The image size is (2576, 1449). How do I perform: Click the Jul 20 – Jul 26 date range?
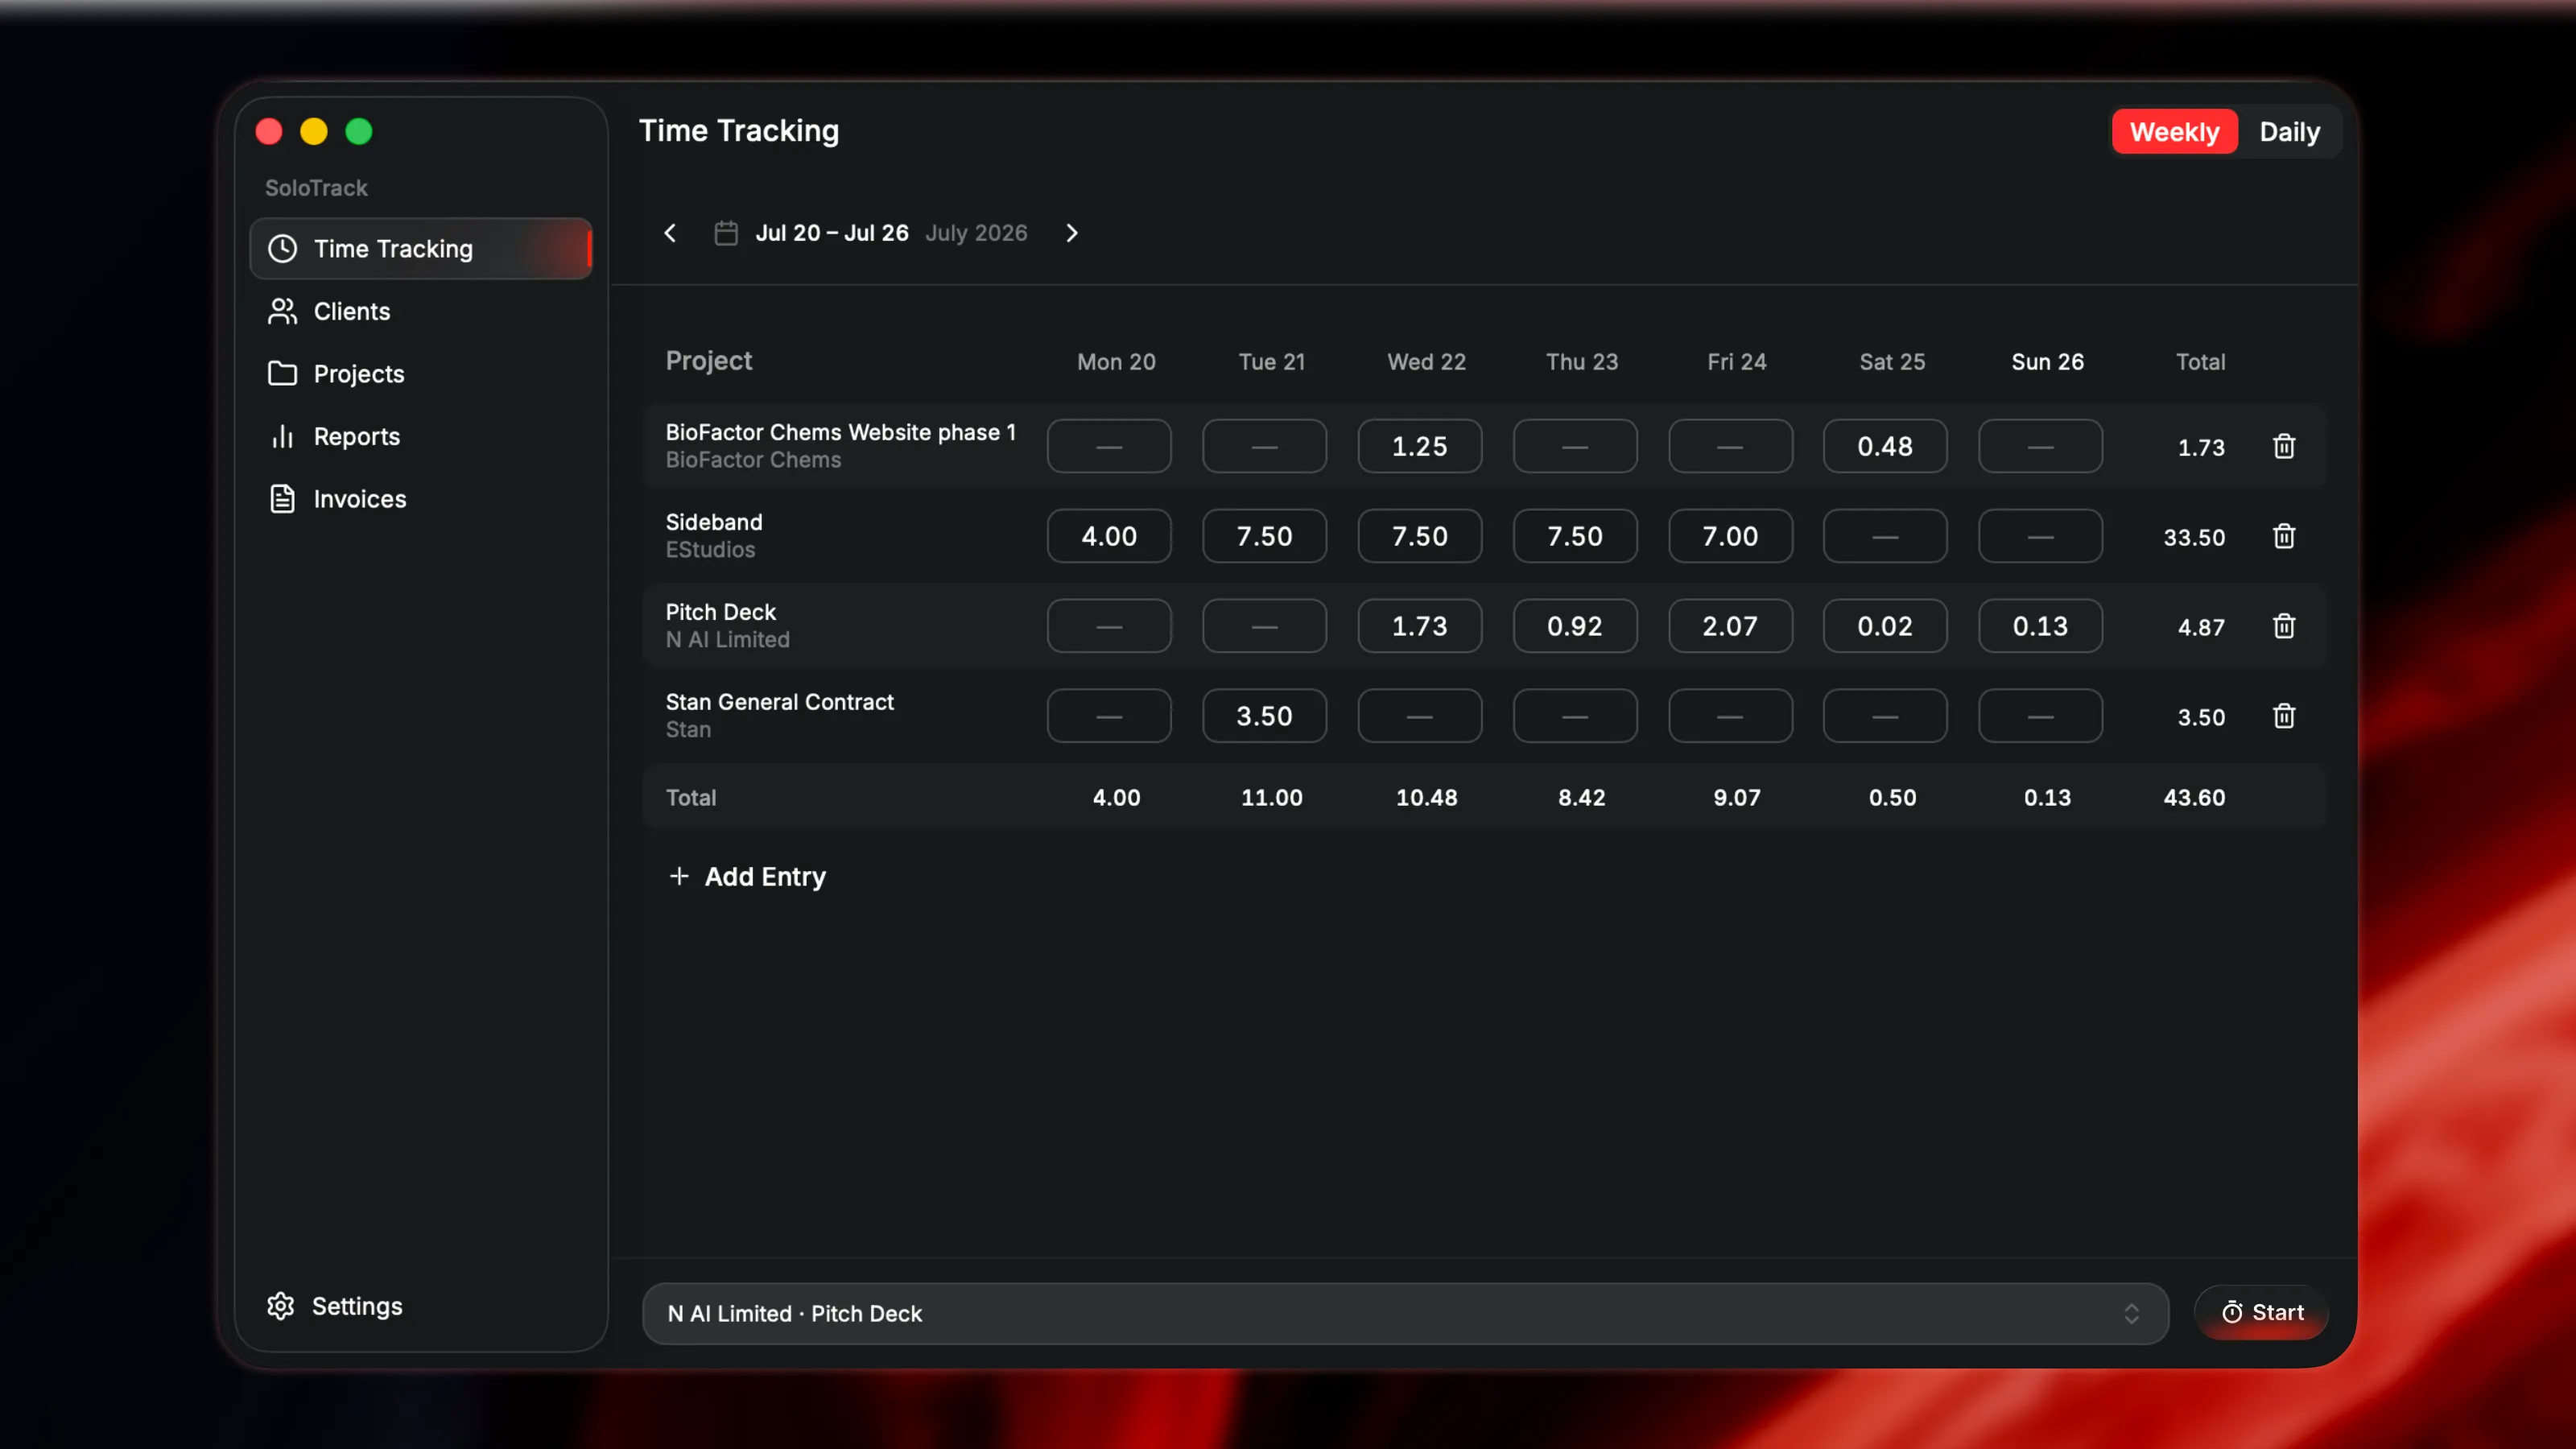click(832, 233)
